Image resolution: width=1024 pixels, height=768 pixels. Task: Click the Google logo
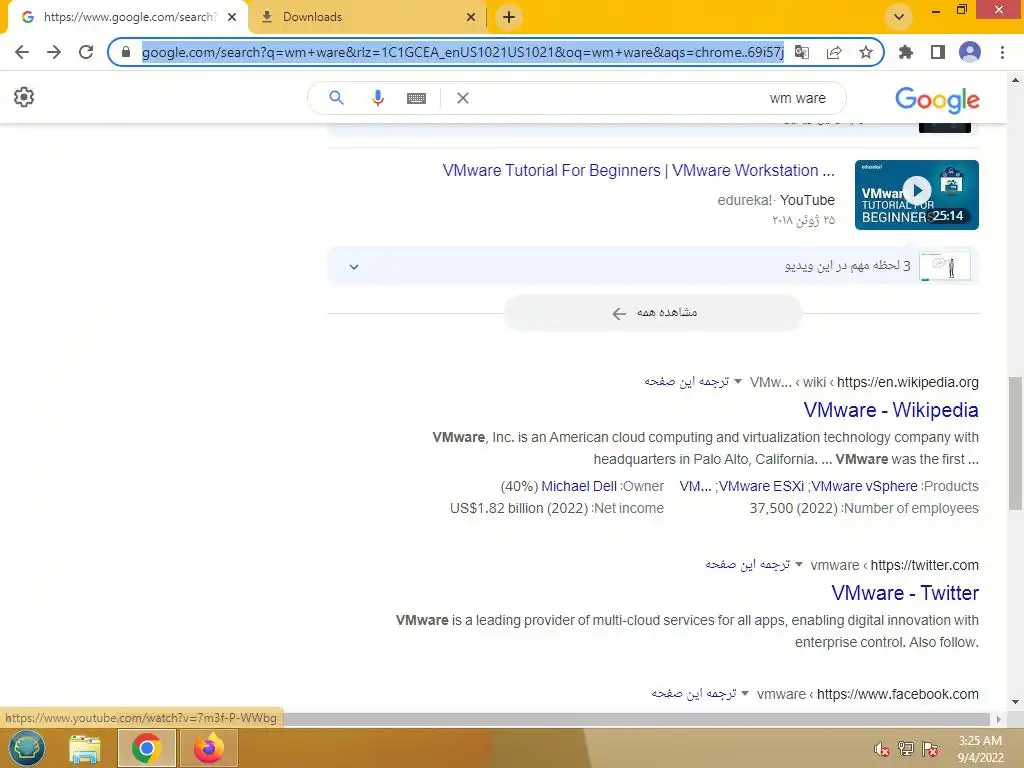(937, 99)
